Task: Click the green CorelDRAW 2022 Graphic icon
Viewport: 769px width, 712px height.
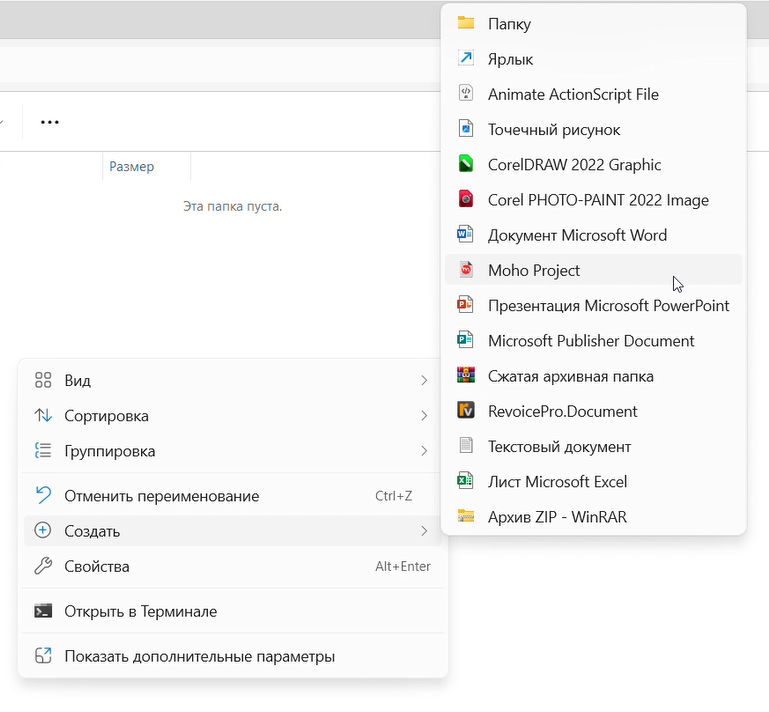Action: tap(465, 164)
